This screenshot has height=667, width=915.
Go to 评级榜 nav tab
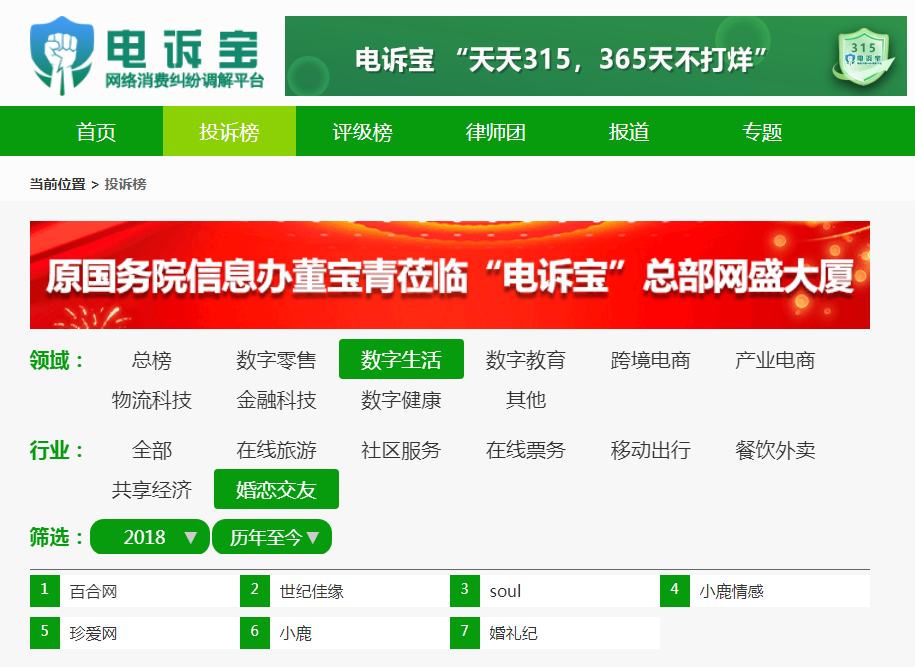tap(362, 131)
